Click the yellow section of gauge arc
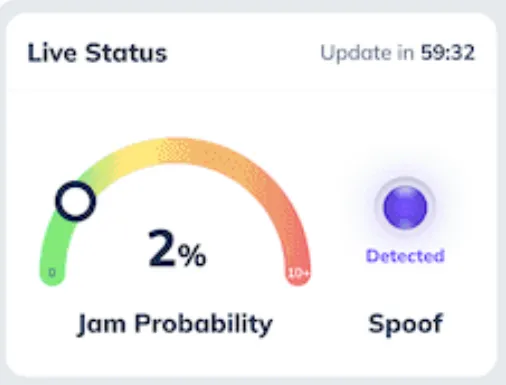The width and height of the screenshot is (506, 385). [140, 154]
